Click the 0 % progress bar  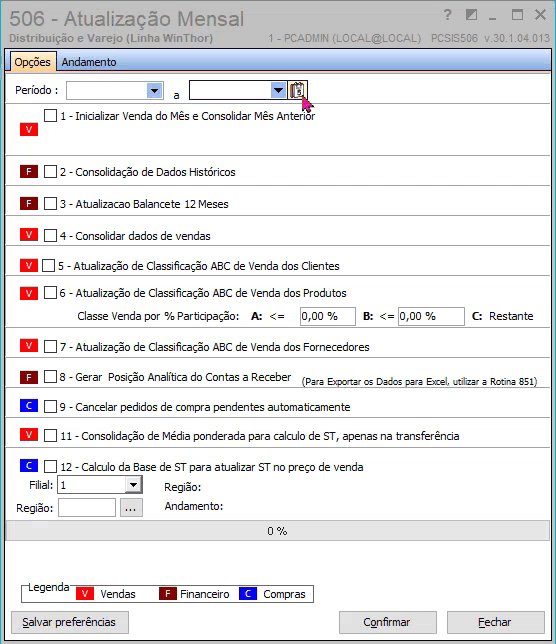pos(278,531)
